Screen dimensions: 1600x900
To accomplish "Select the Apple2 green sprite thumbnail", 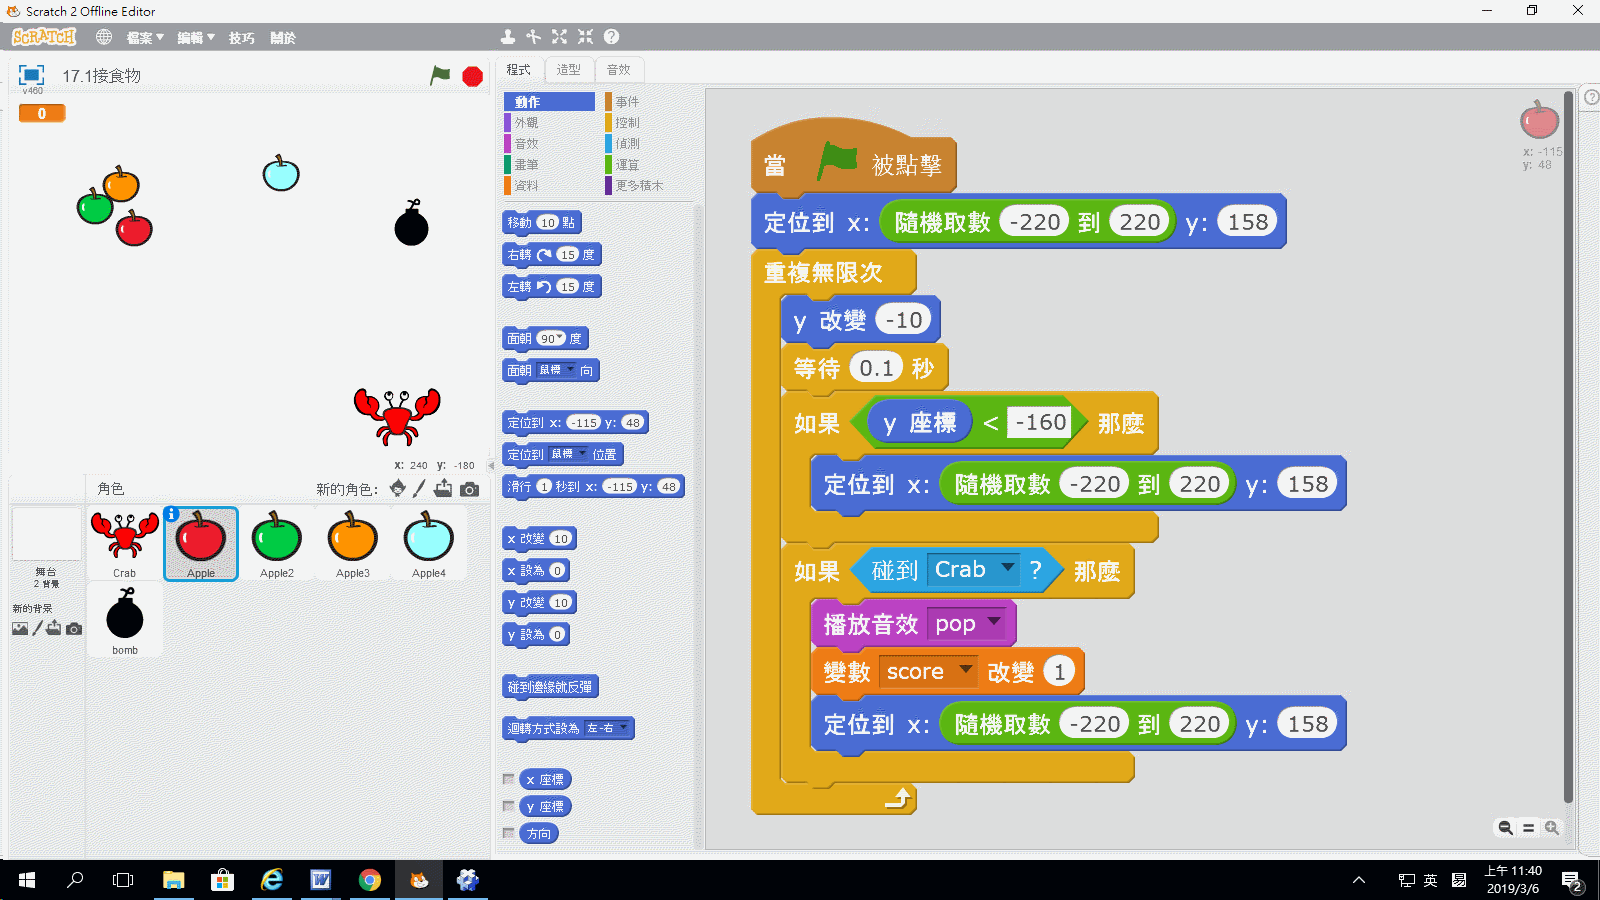I will [277, 543].
